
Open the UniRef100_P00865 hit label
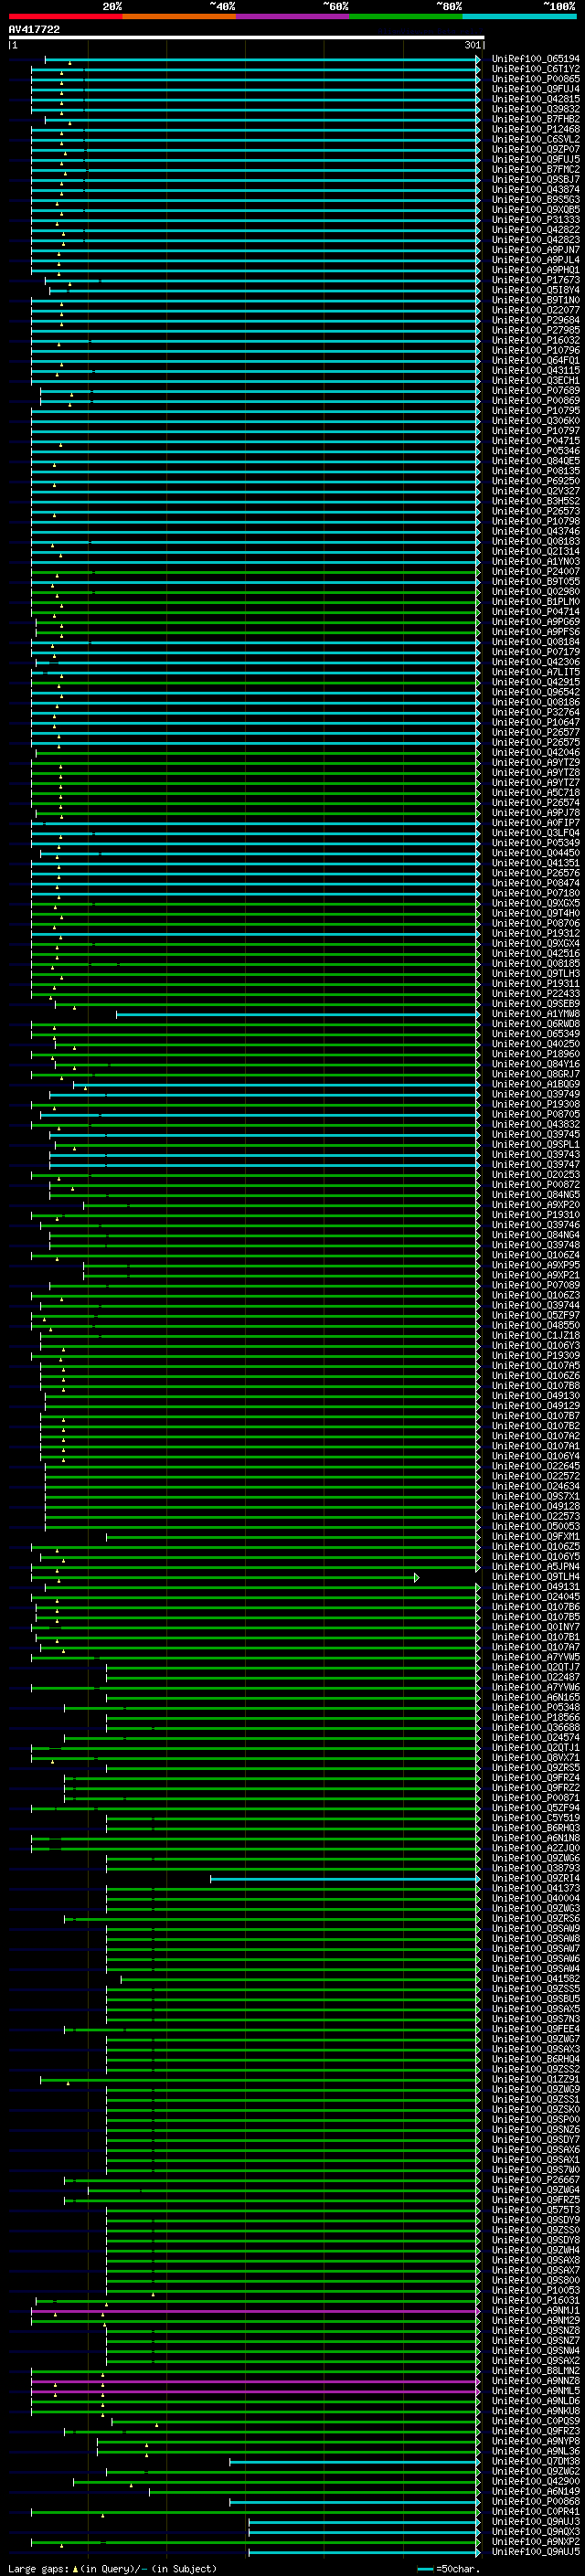[x=536, y=79]
